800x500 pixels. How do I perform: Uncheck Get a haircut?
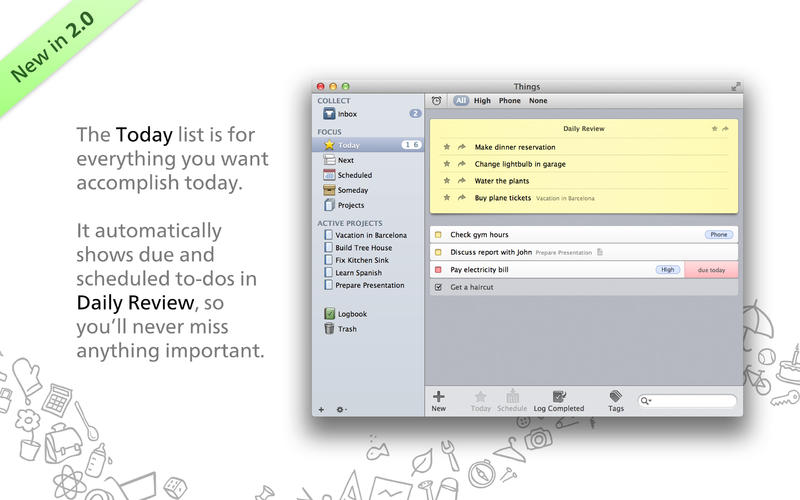click(x=438, y=287)
